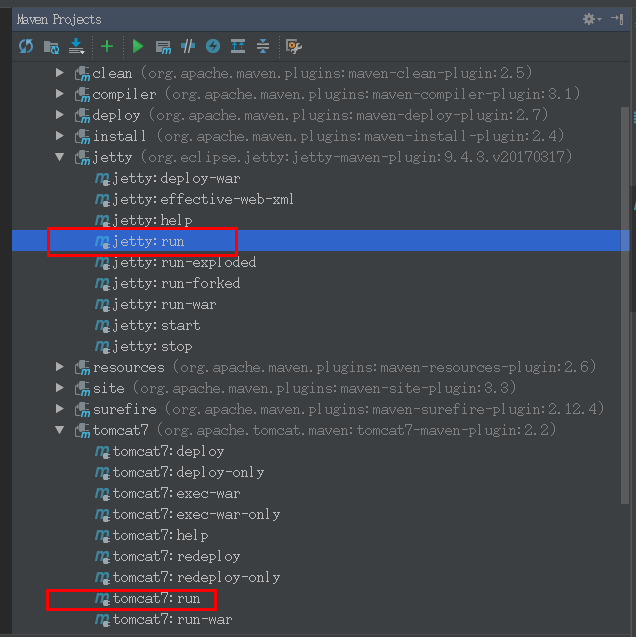Click Download Sources and Documentation icon
Screen dimensions: 636x637
pos(76,46)
